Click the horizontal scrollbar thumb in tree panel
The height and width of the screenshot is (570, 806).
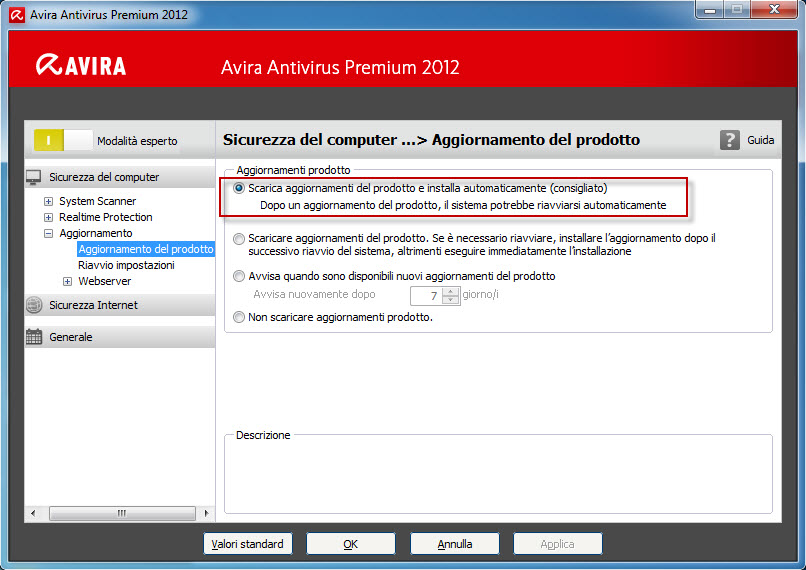point(122,513)
